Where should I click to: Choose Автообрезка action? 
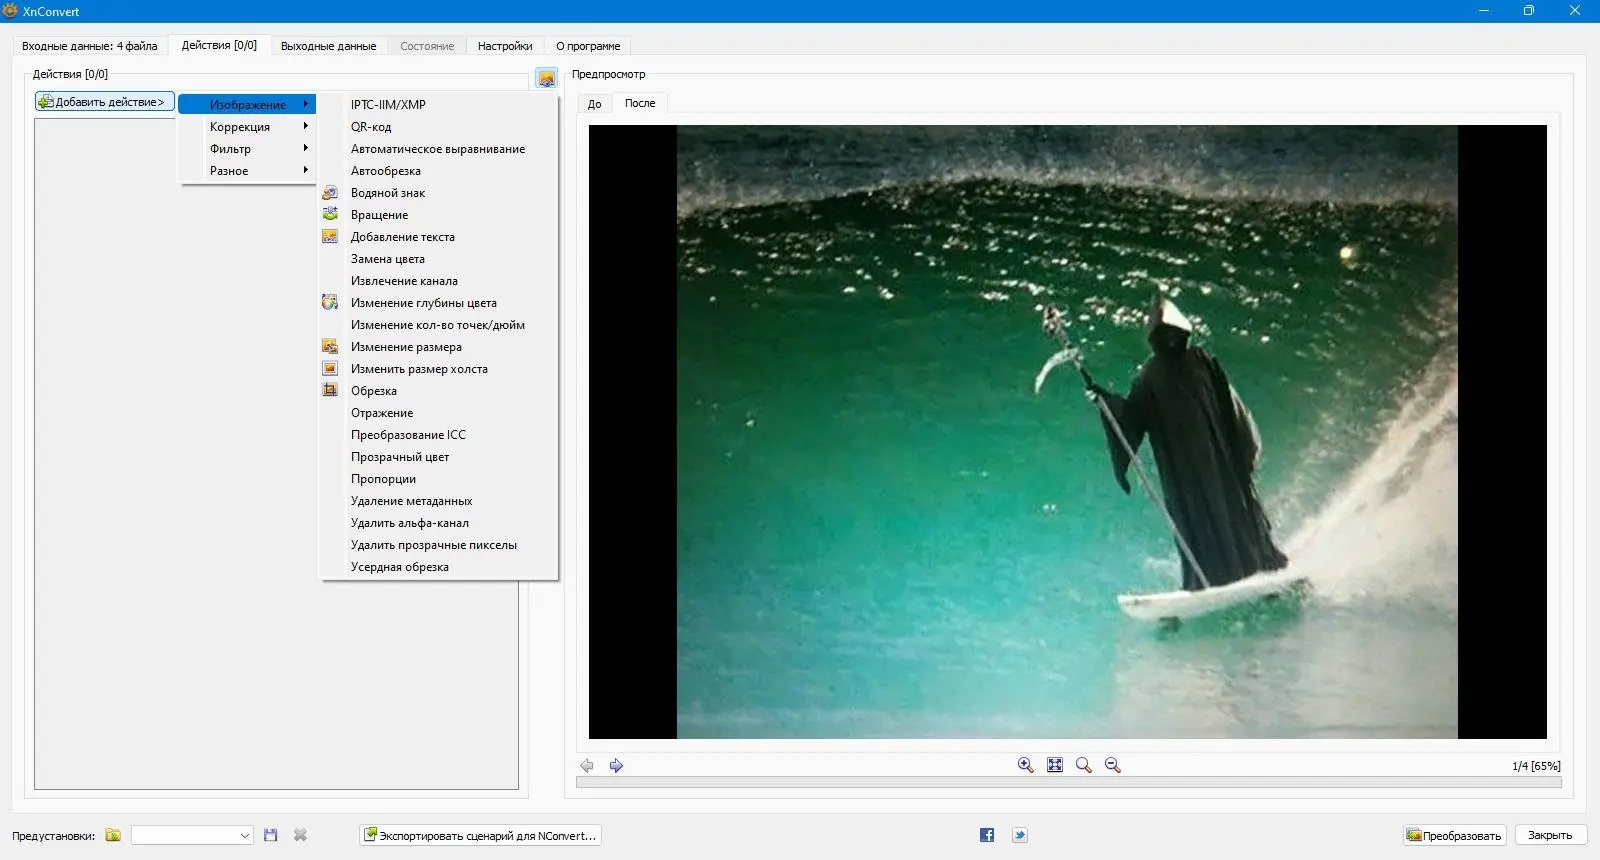[x=438, y=171]
